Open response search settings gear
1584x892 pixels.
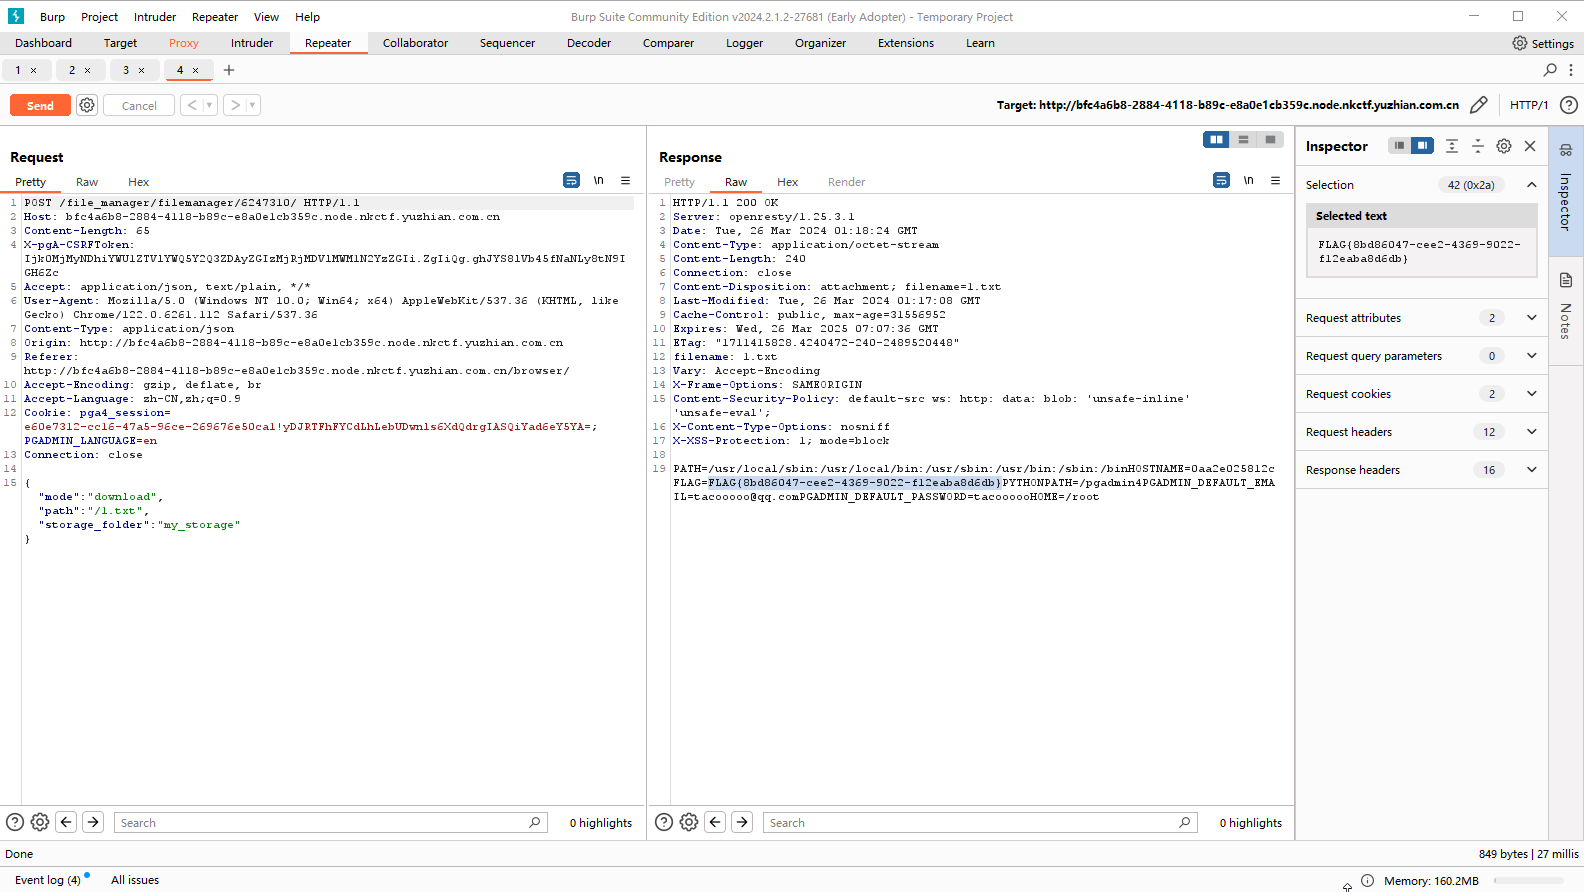[689, 822]
